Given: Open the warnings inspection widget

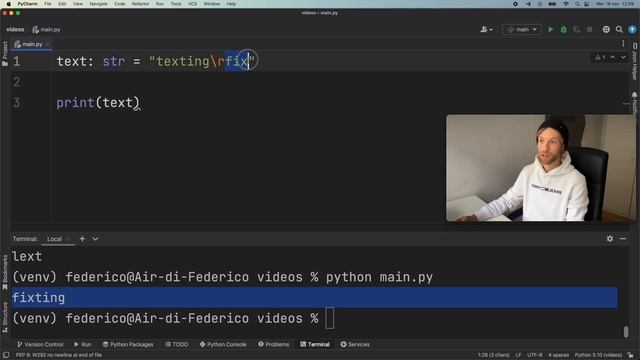Looking at the screenshot, I should (x=600, y=57).
